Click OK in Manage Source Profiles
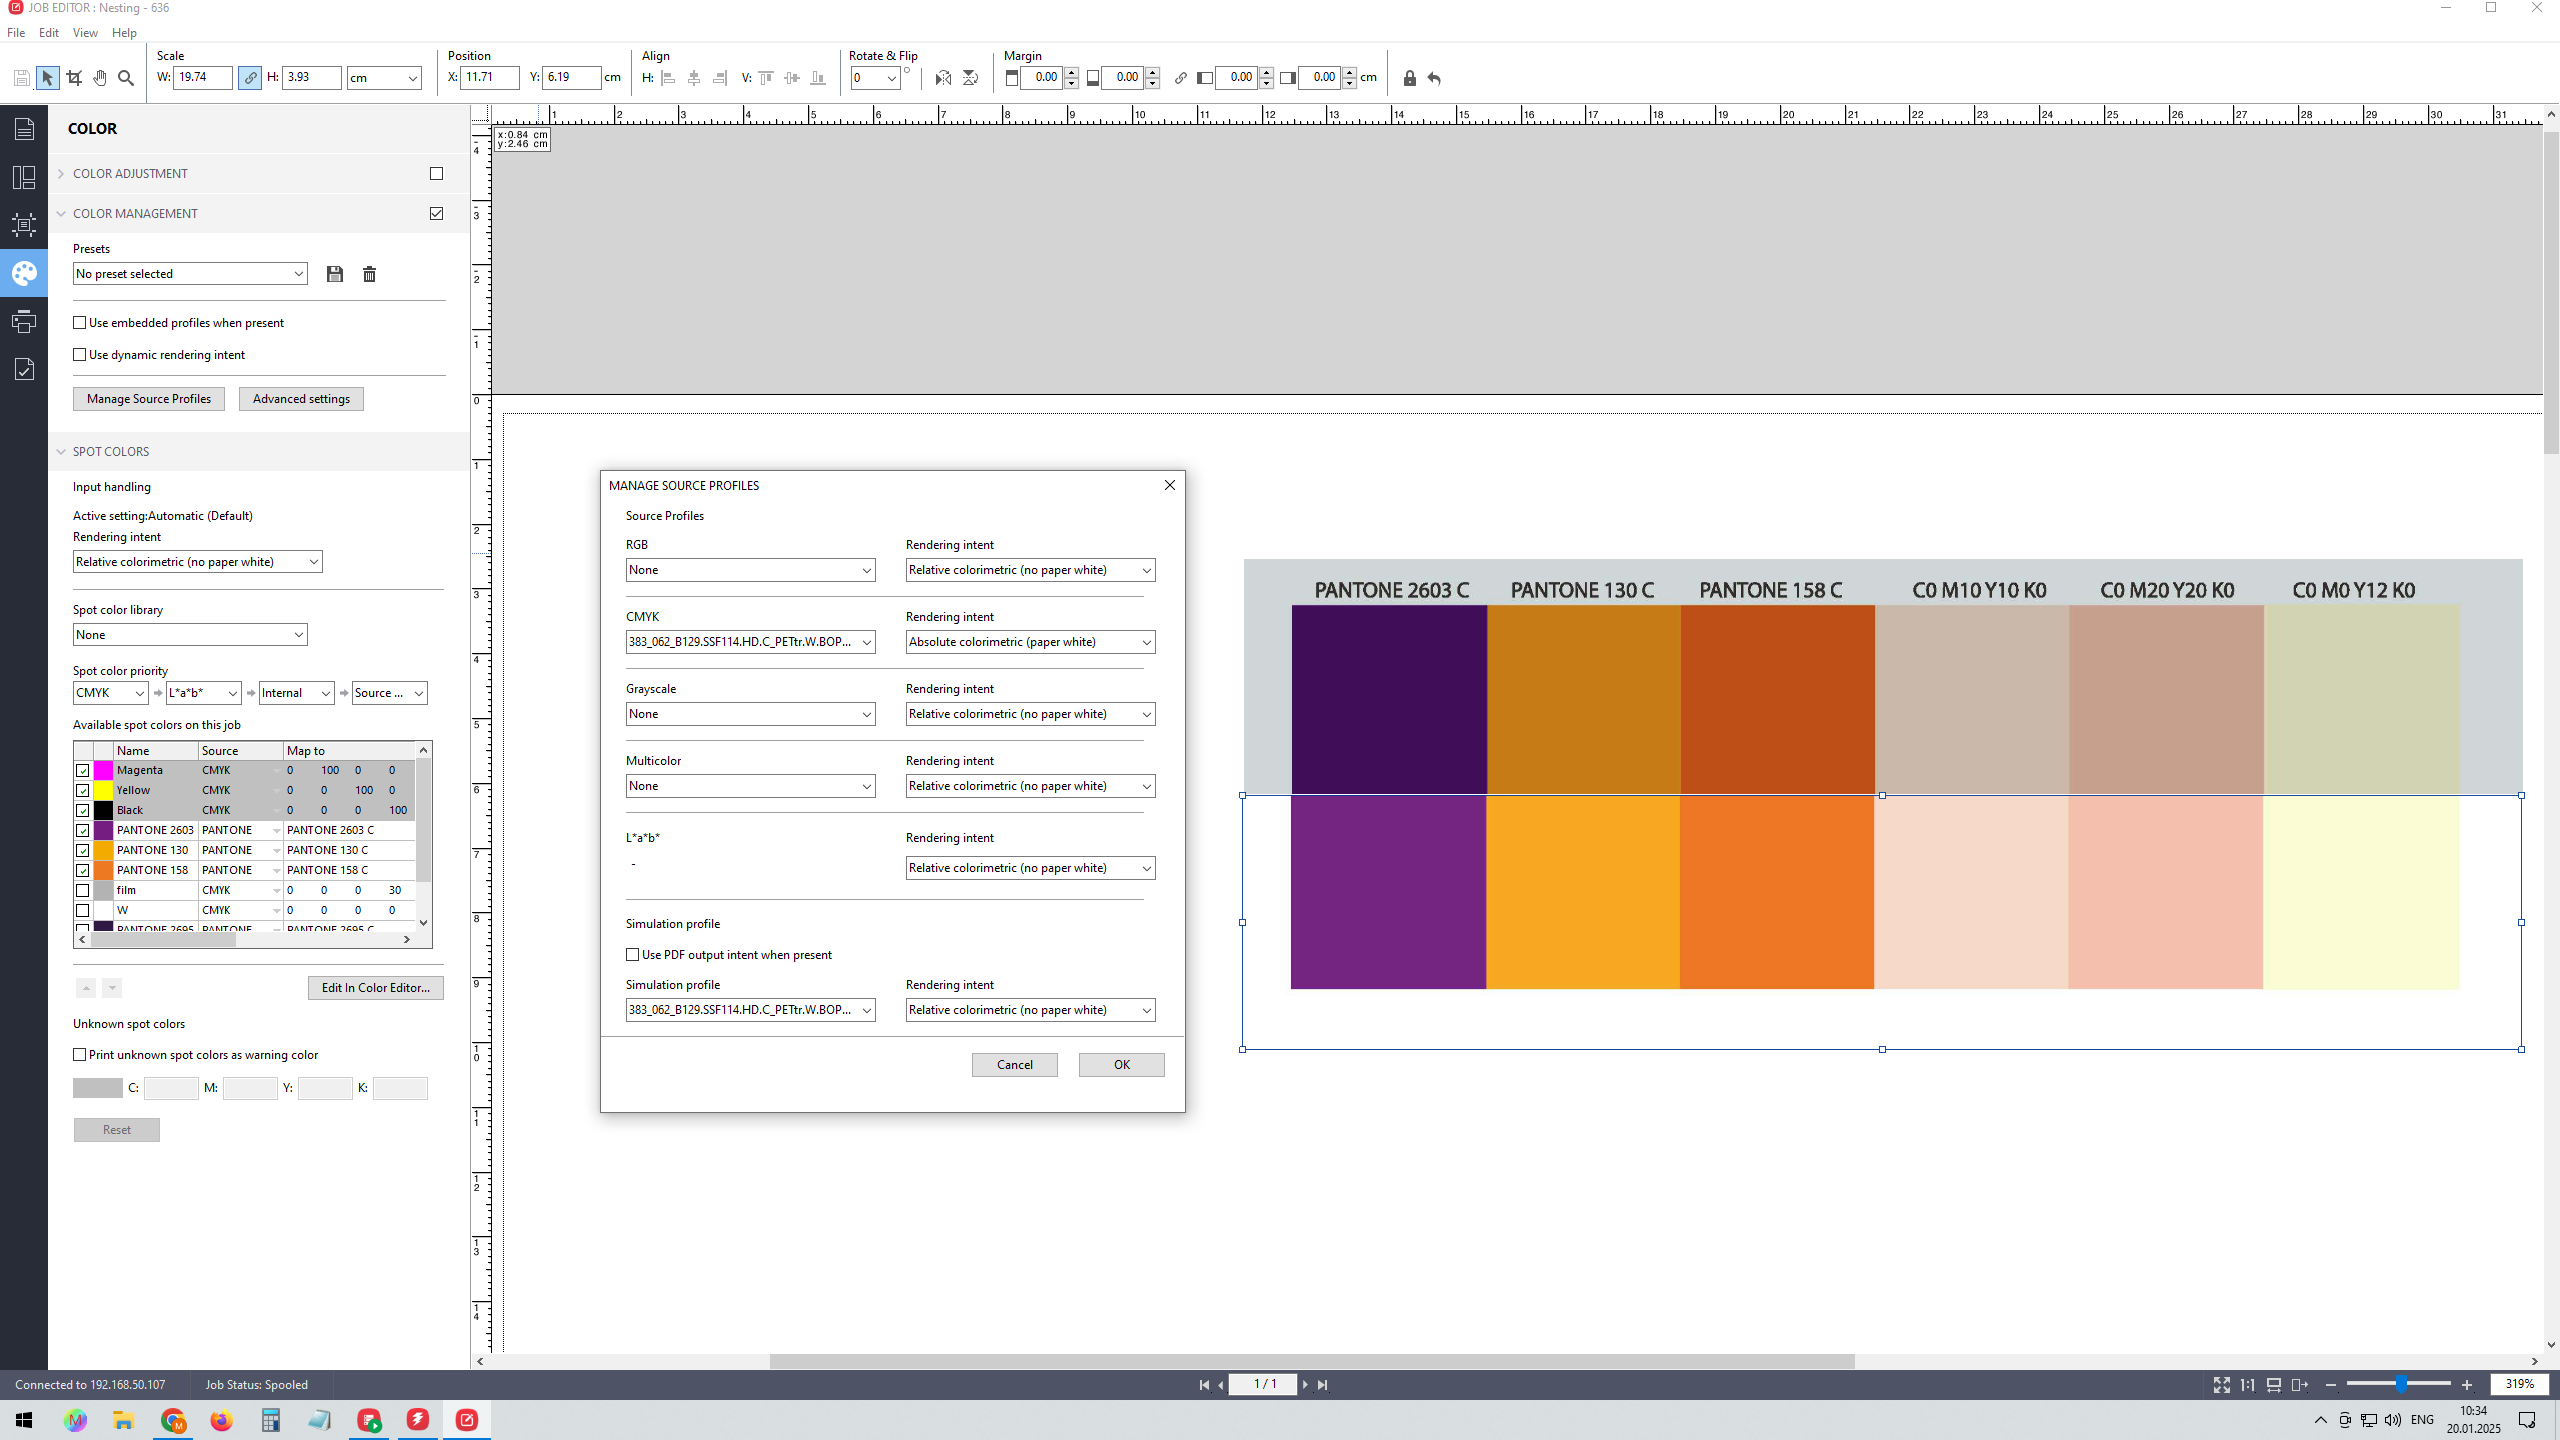Screen dimensions: 2560x1440 tap(1121, 1065)
